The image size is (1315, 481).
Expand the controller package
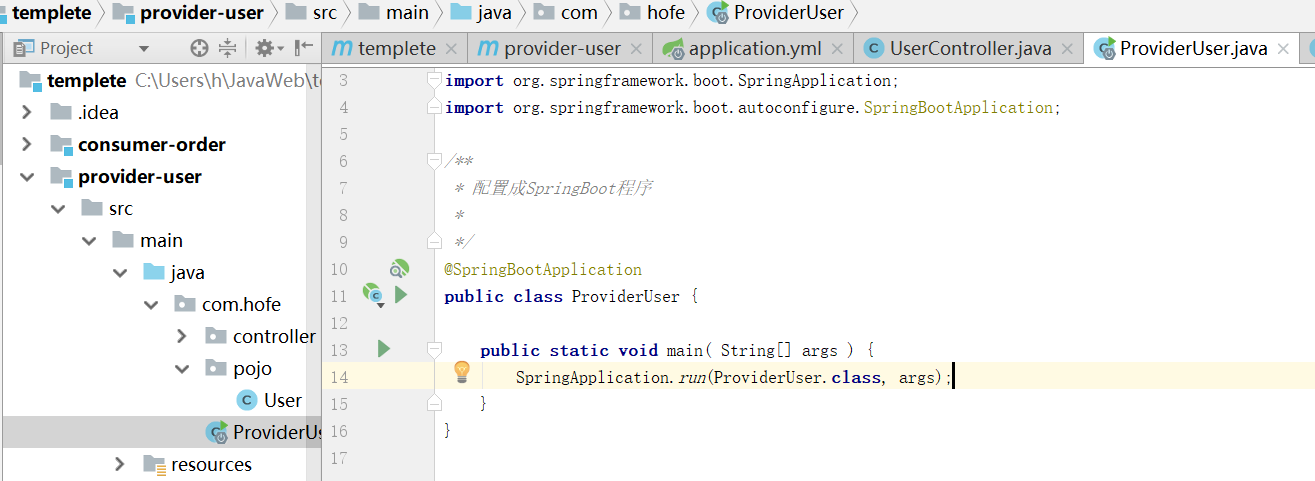(x=182, y=336)
